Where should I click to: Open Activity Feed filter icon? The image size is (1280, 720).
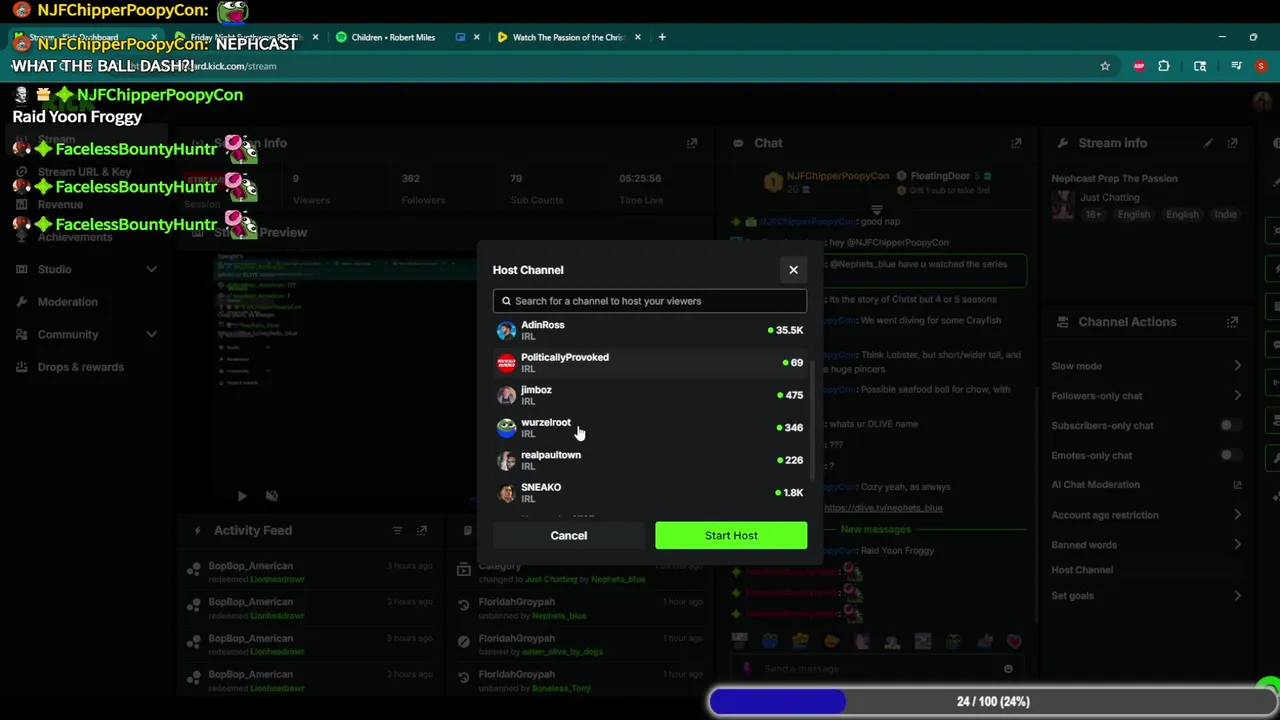397,531
